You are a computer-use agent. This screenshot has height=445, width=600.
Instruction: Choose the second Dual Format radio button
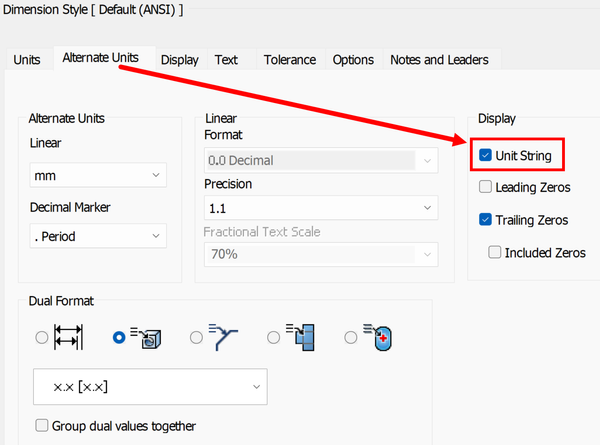click(119, 337)
